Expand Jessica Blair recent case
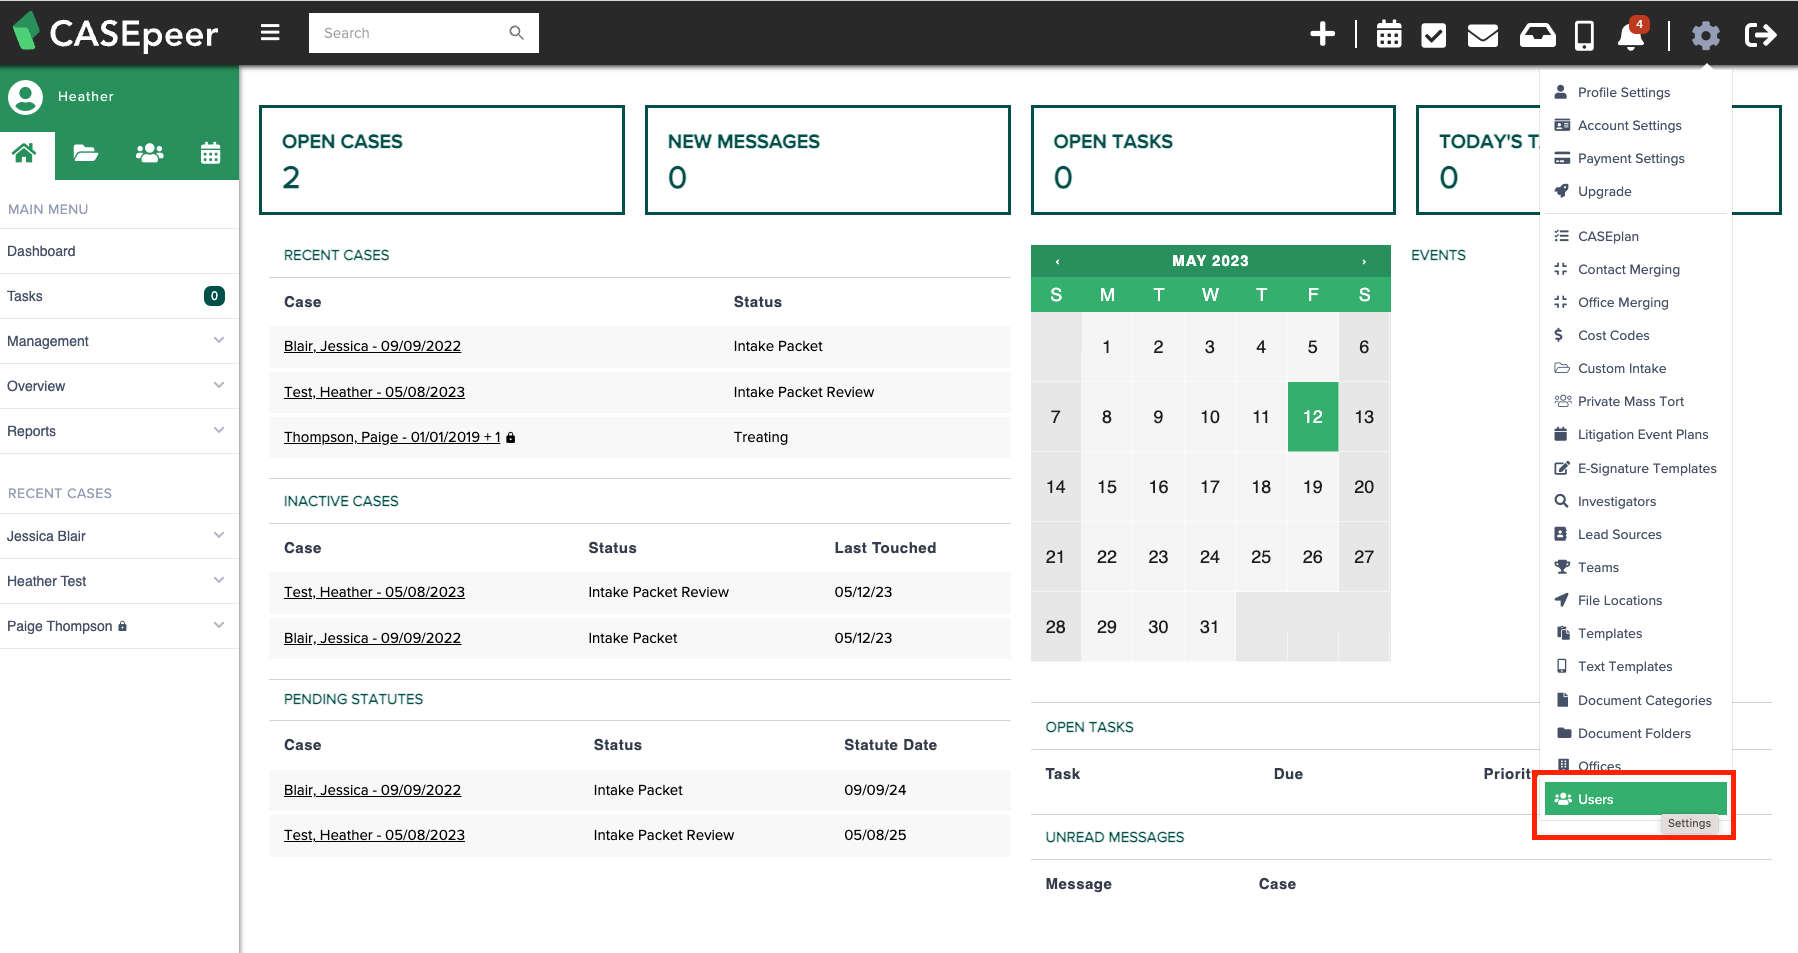The width and height of the screenshot is (1798, 953). 119,536
